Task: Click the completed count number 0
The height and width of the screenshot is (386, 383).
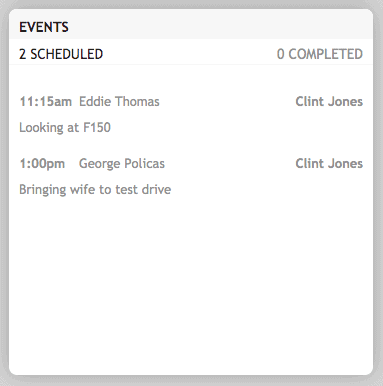Action: pyautogui.click(x=281, y=54)
